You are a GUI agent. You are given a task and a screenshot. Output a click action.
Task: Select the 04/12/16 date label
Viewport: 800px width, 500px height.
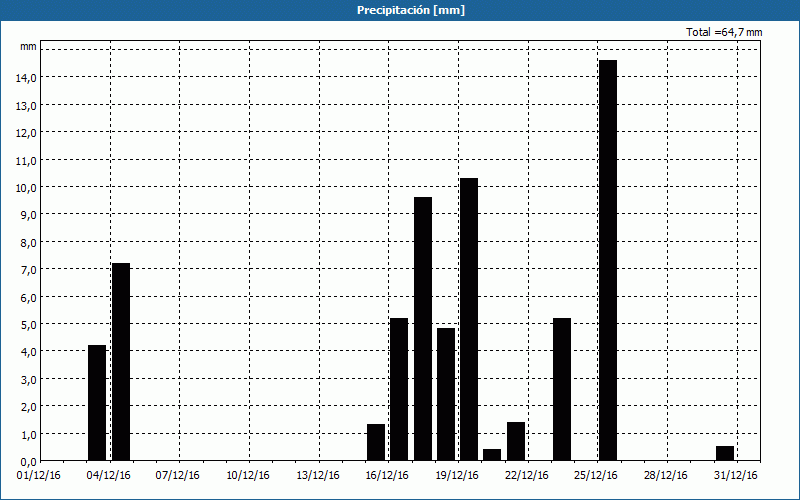109,476
